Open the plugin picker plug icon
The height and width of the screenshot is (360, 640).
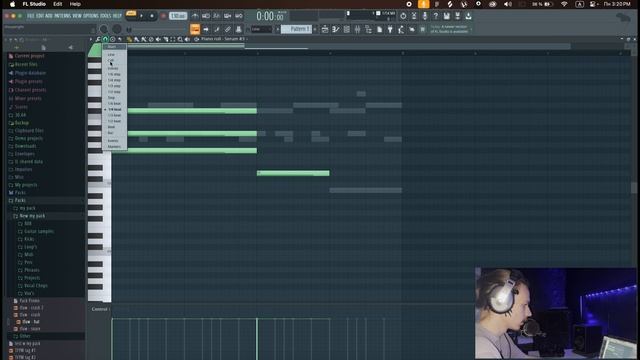pyautogui.click(x=390, y=29)
